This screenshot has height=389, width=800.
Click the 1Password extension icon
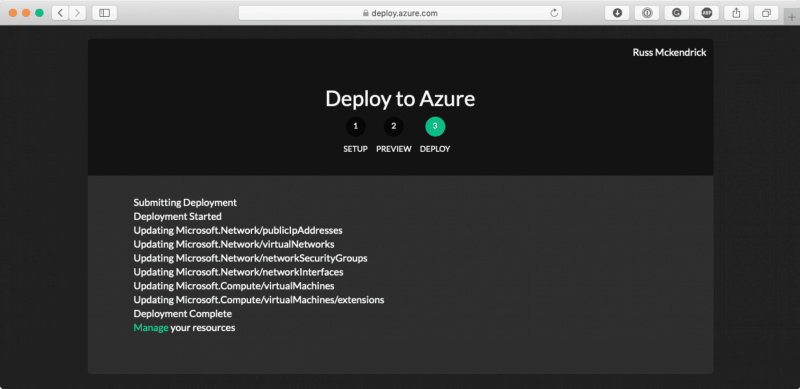(x=647, y=13)
